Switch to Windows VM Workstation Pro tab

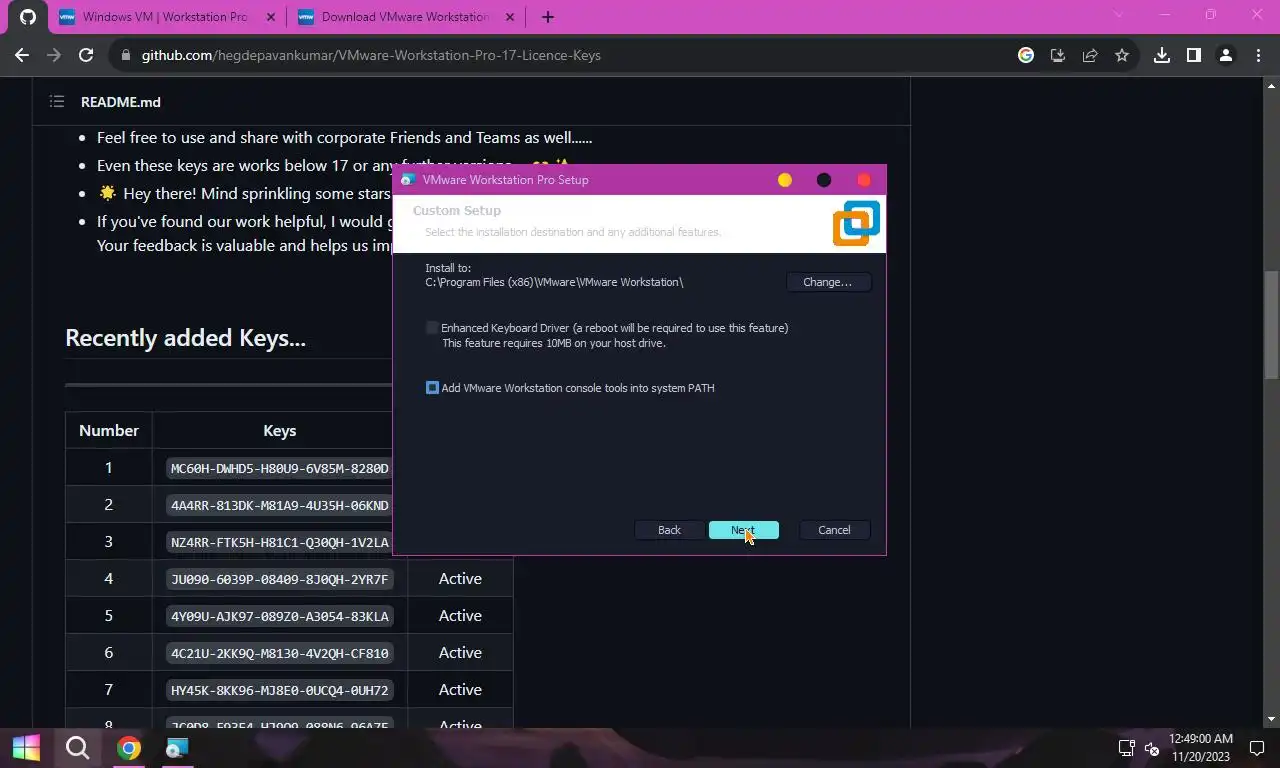click(x=167, y=17)
